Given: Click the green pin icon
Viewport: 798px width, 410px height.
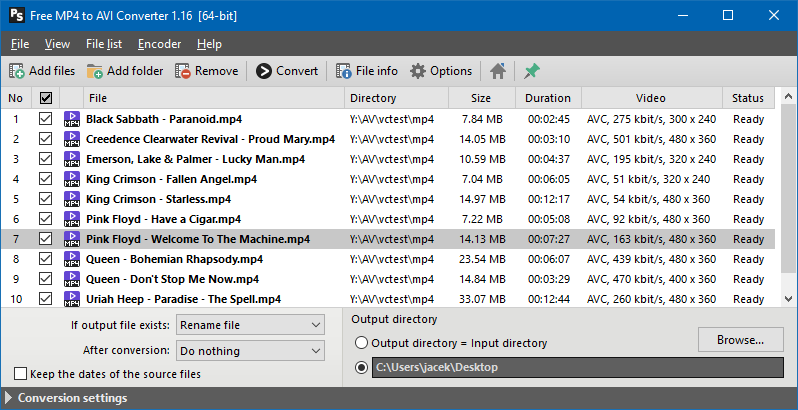Looking at the screenshot, I should [532, 71].
